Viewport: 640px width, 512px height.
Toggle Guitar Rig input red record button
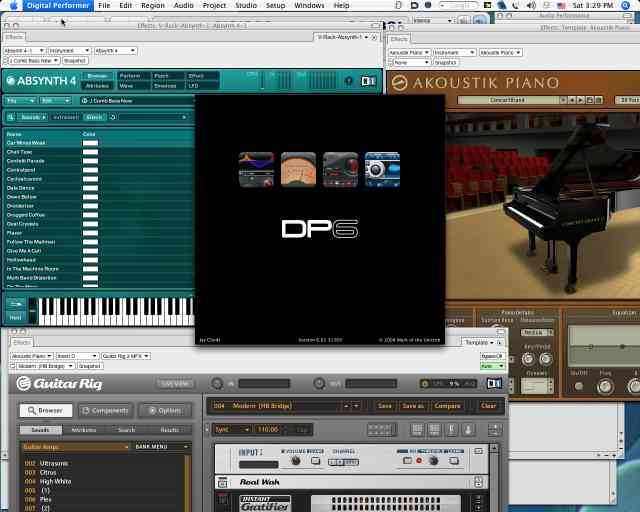point(418,461)
